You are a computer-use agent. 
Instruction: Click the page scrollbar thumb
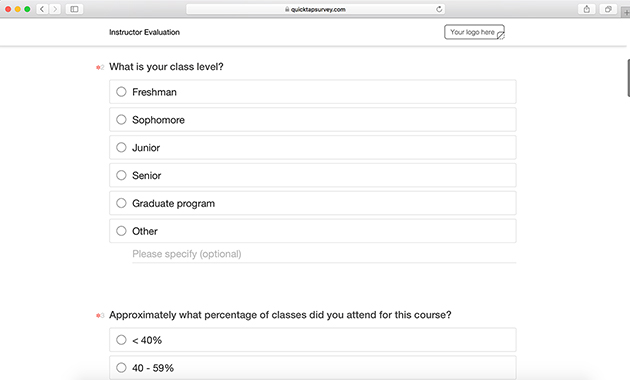(x=628, y=78)
